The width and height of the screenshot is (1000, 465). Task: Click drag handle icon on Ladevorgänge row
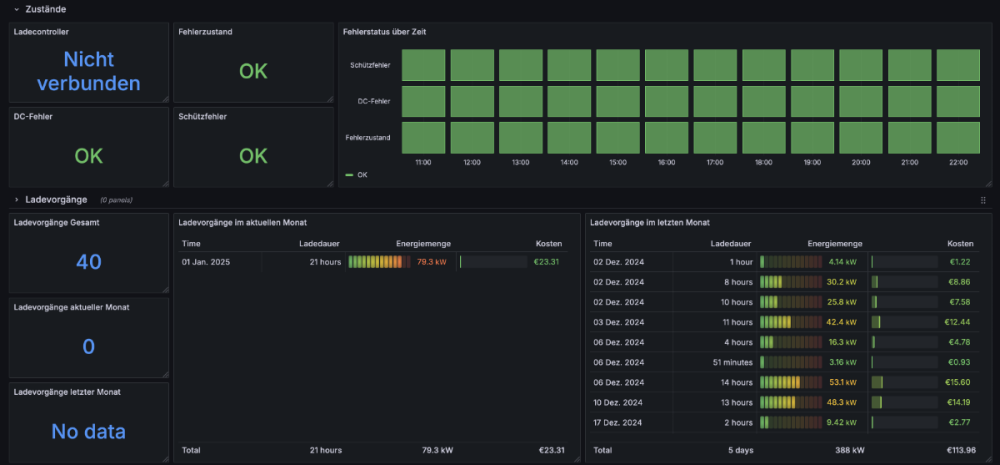[983, 200]
